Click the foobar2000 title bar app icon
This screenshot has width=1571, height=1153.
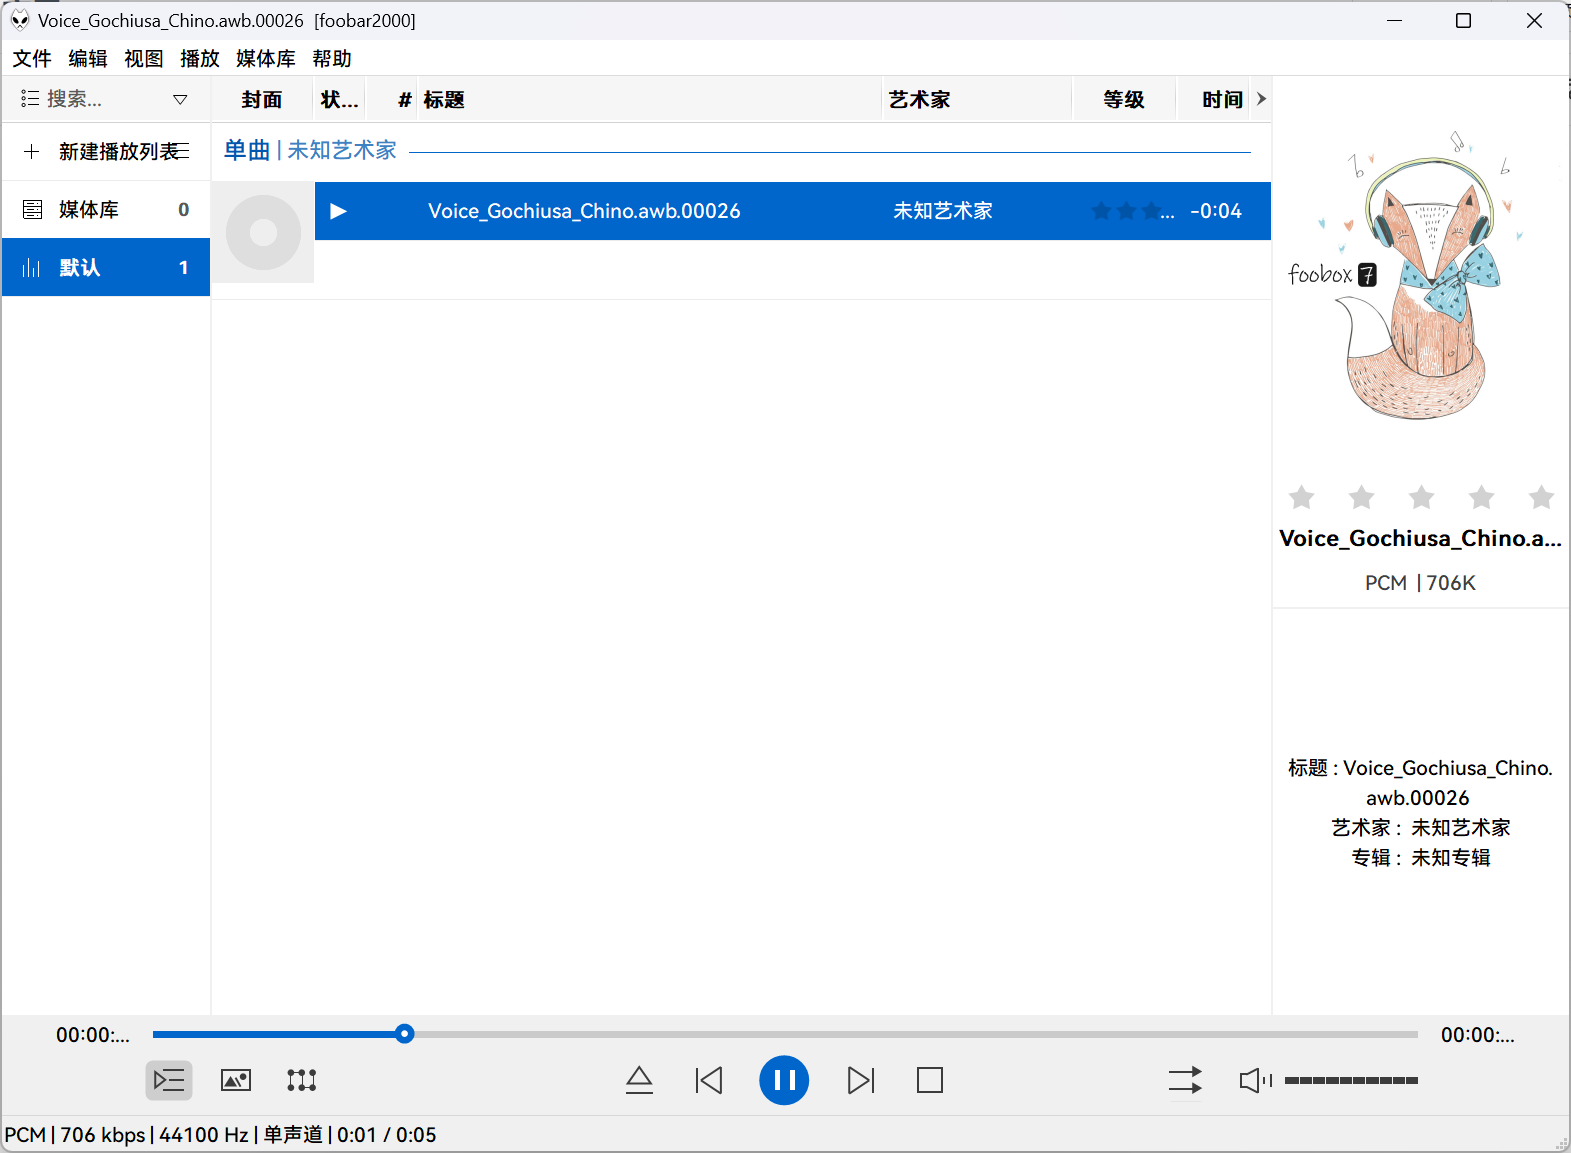coord(20,20)
